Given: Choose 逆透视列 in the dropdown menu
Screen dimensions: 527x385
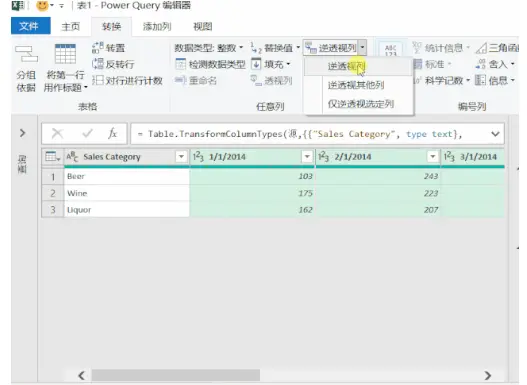Looking at the screenshot, I should point(358,66).
